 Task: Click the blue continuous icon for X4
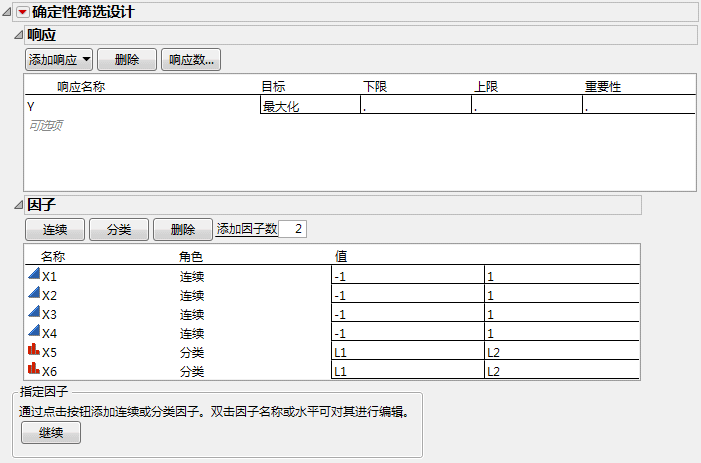coord(34,330)
